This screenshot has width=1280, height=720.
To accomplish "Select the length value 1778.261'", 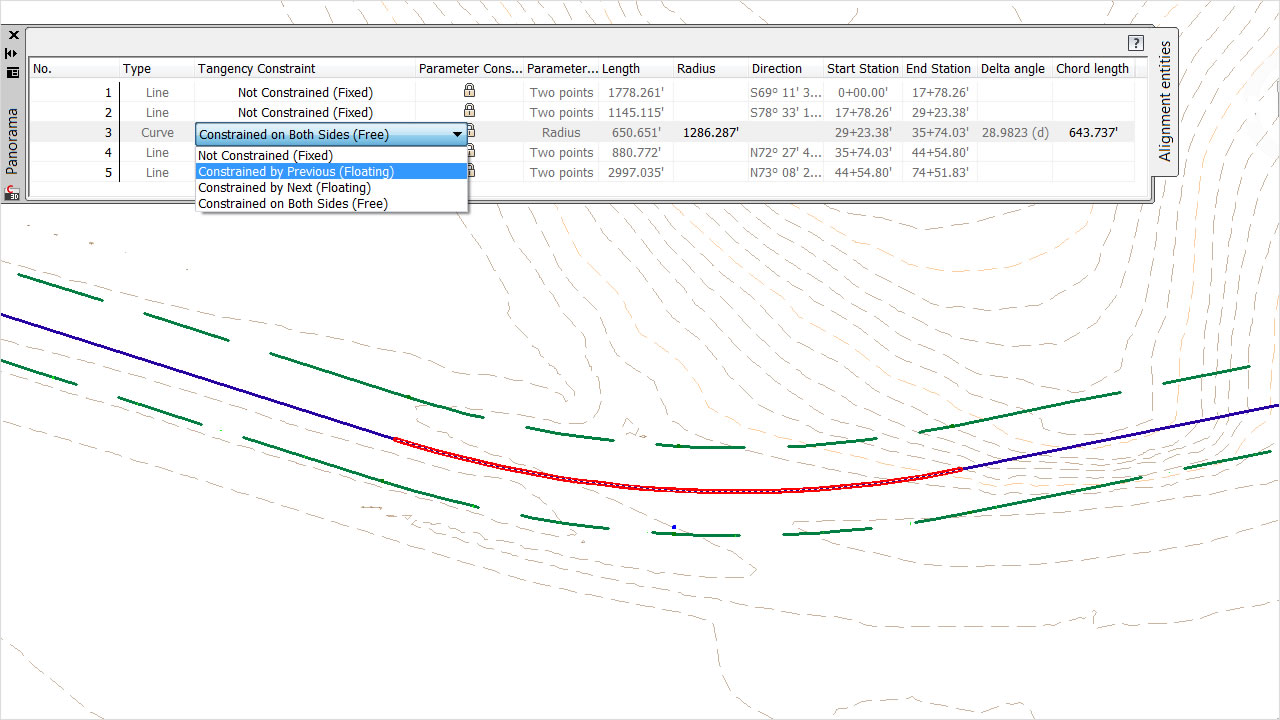I will coord(636,93).
